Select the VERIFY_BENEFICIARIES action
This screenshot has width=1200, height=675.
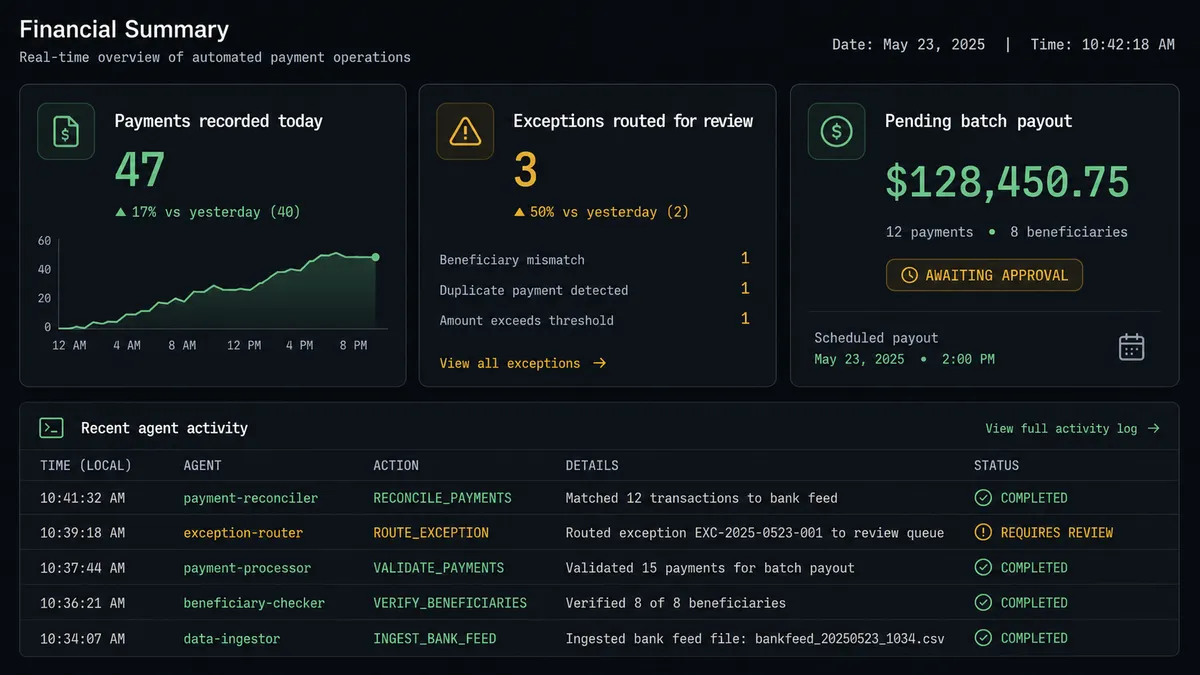click(450, 603)
